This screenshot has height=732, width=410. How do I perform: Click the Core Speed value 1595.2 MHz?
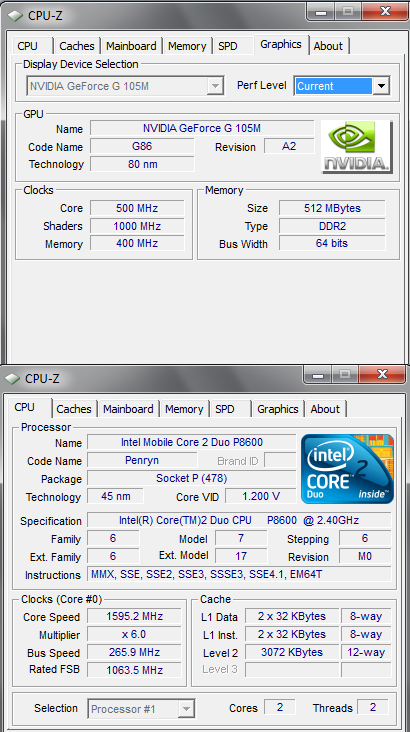point(134,616)
